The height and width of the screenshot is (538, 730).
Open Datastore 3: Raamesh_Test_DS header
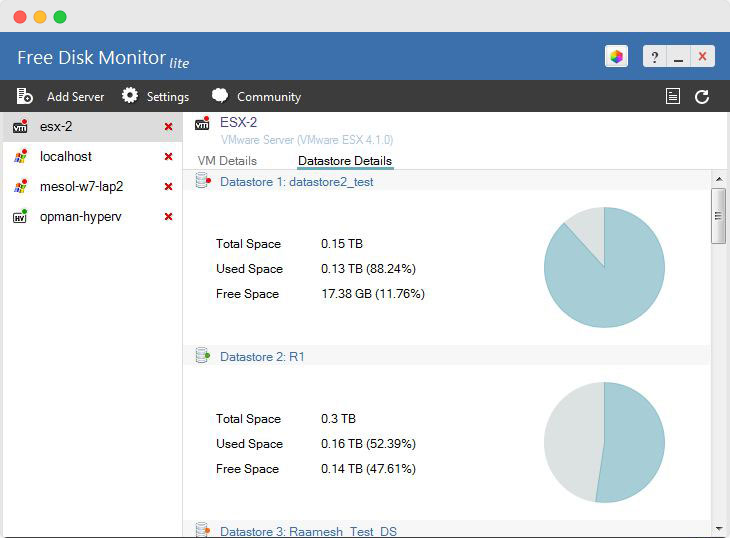pyautogui.click(x=446, y=530)
